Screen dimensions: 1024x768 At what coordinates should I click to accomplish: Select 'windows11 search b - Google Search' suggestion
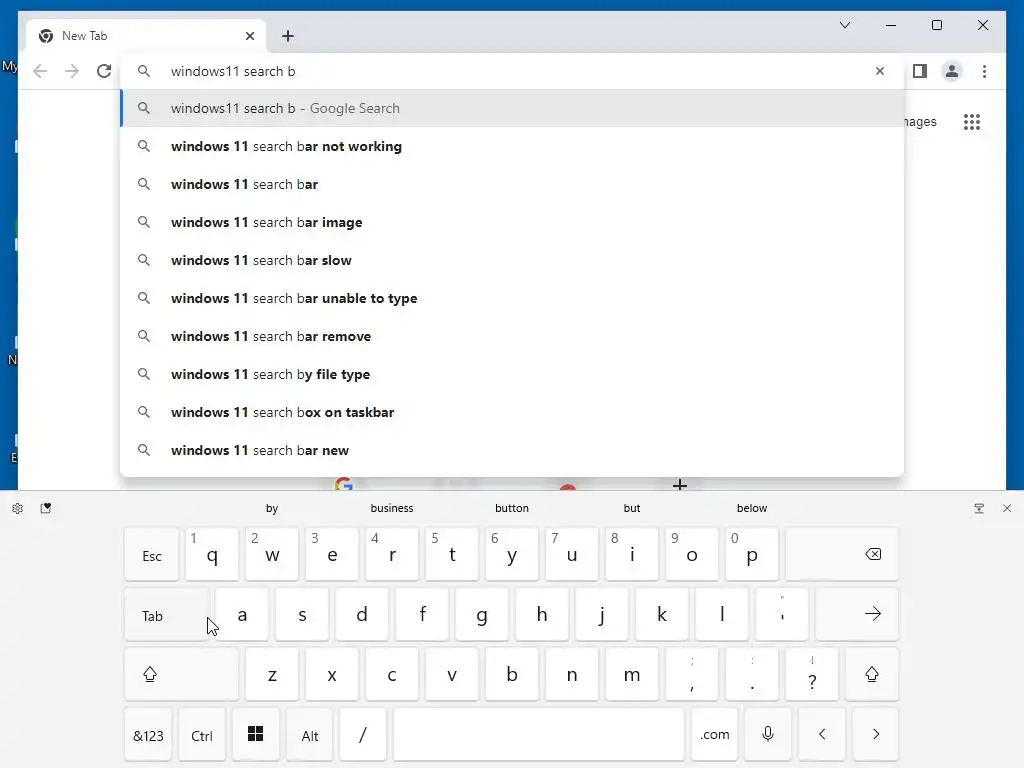pyautogui.click(x=513, y=108)
